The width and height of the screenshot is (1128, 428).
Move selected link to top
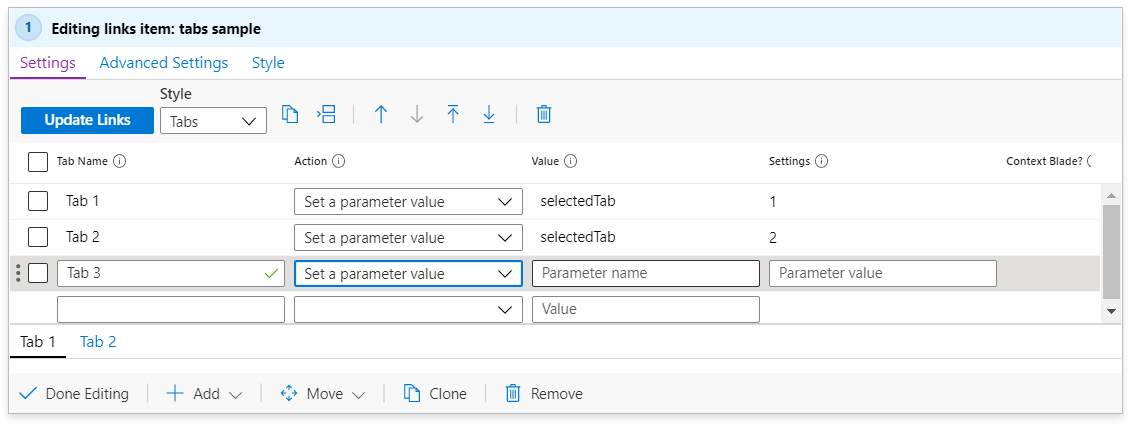452,114
